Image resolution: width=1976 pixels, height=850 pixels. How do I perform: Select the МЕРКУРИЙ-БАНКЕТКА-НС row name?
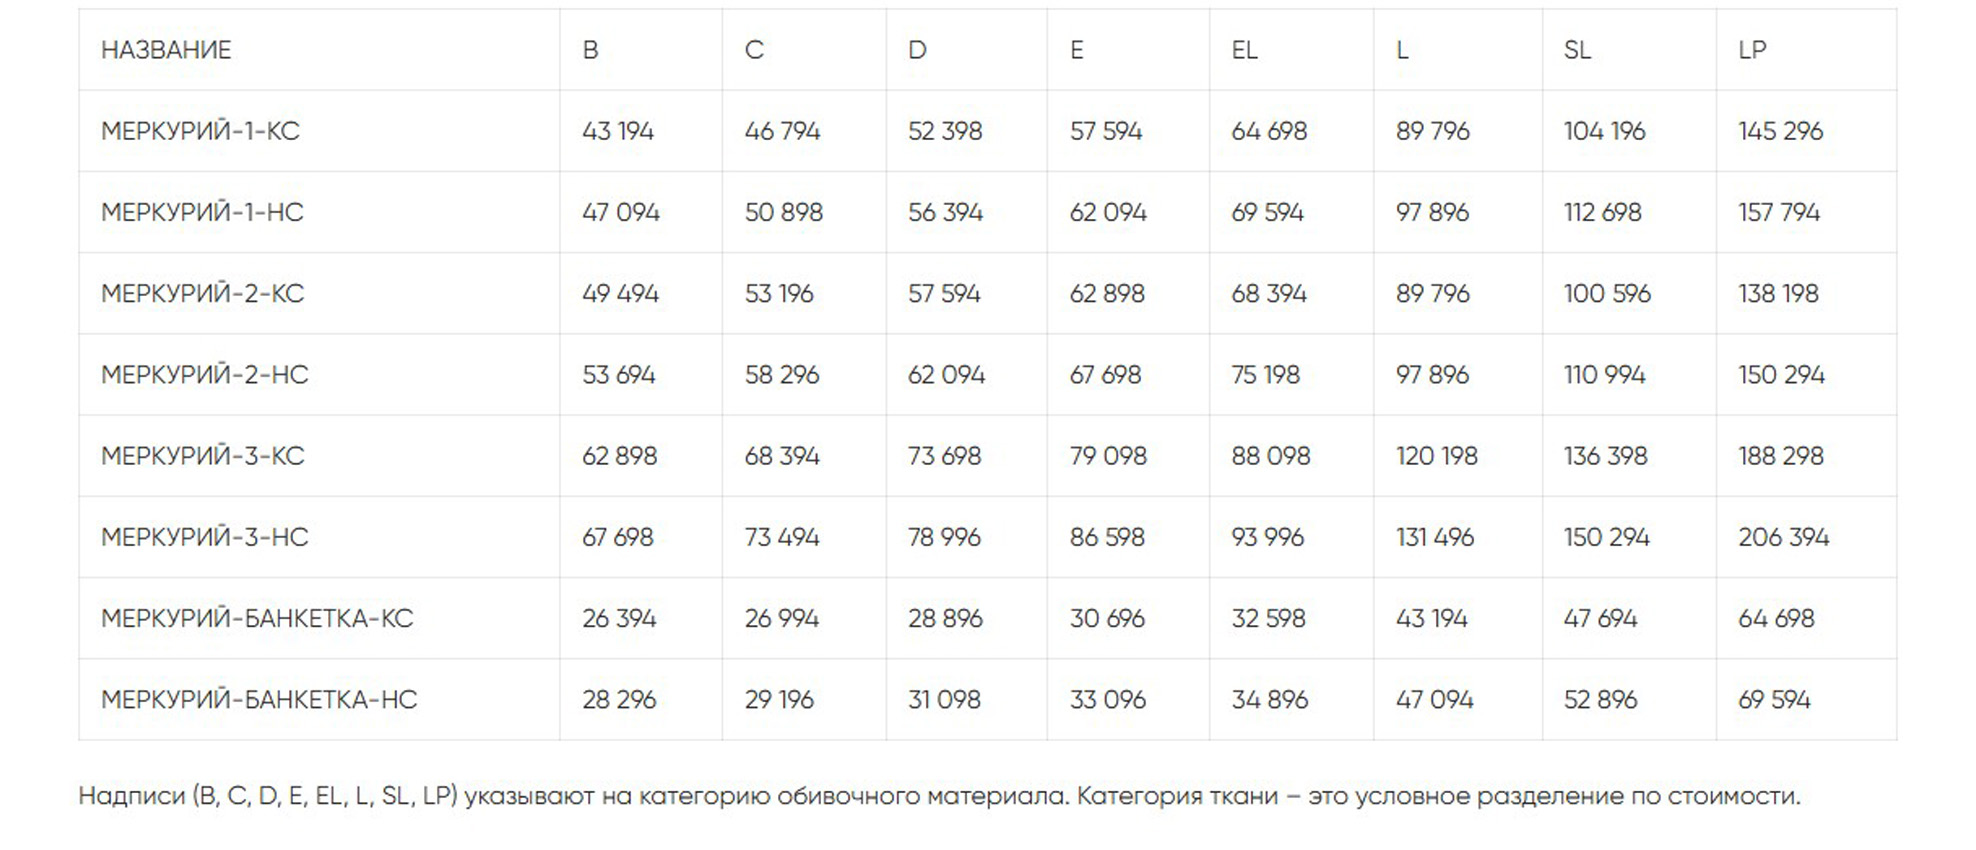tap(259, 700)
